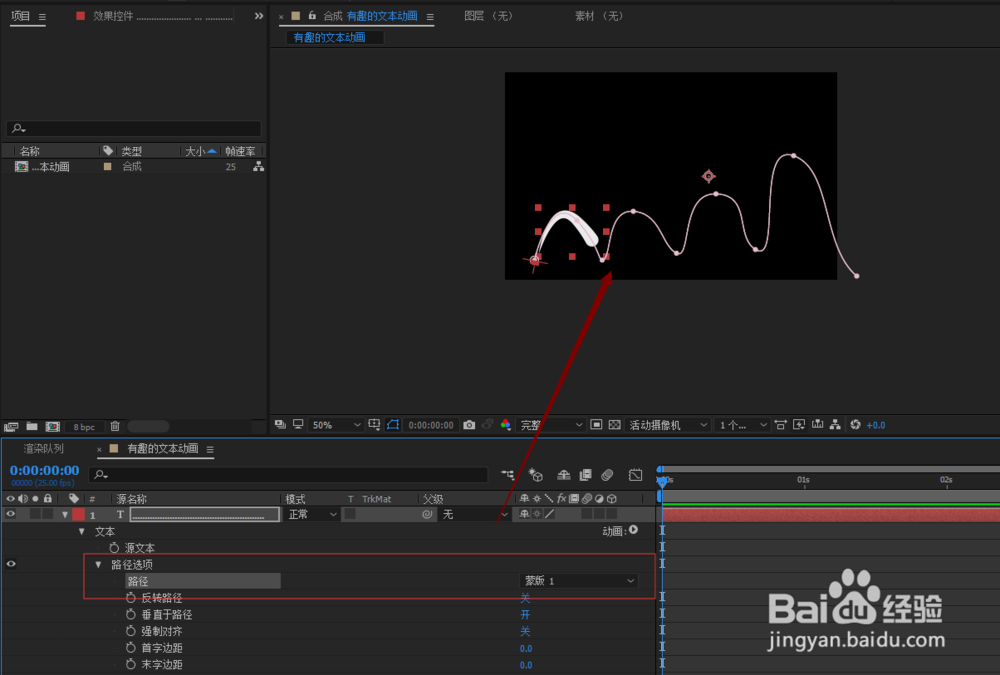
Task: Click the primary viewer monitor icon
Action: click(298, 424)
